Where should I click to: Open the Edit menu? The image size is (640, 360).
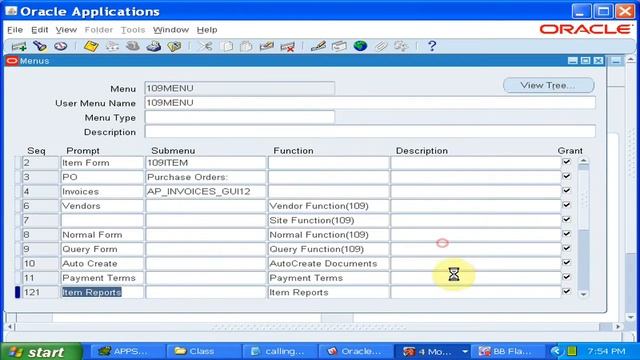click(x=40, y=30)
